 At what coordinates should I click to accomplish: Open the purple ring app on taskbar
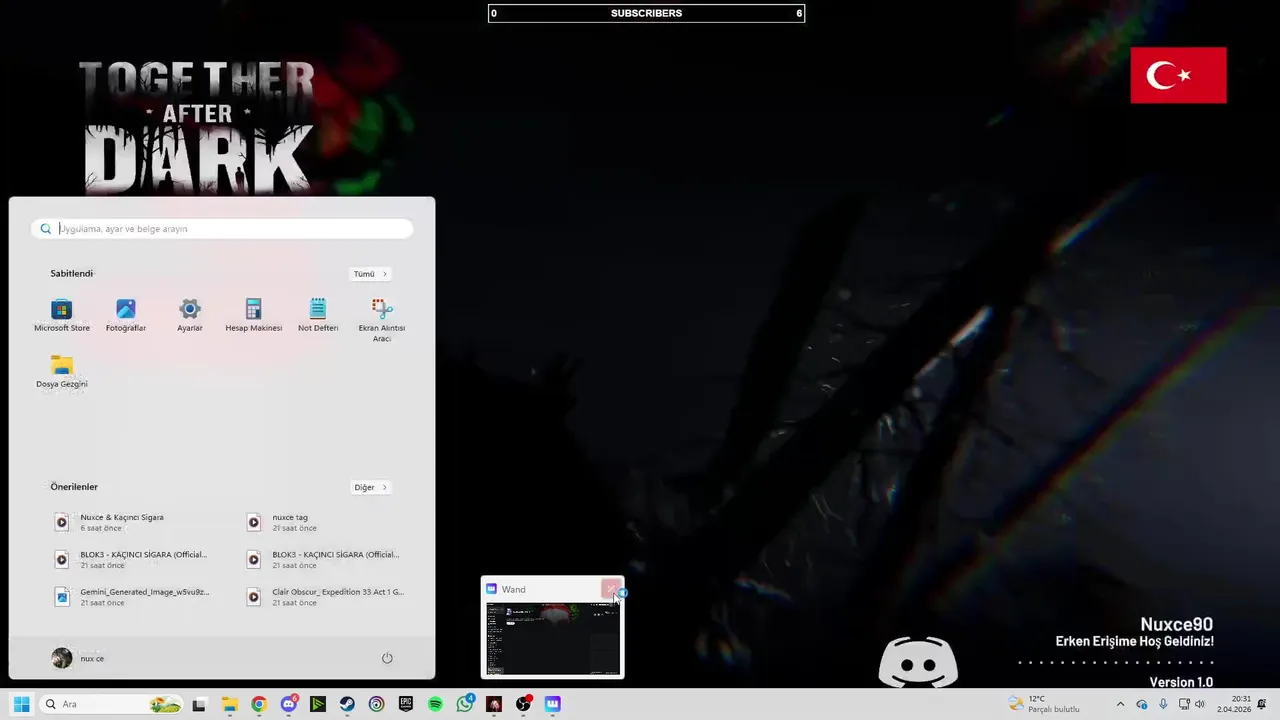[376, 704]
